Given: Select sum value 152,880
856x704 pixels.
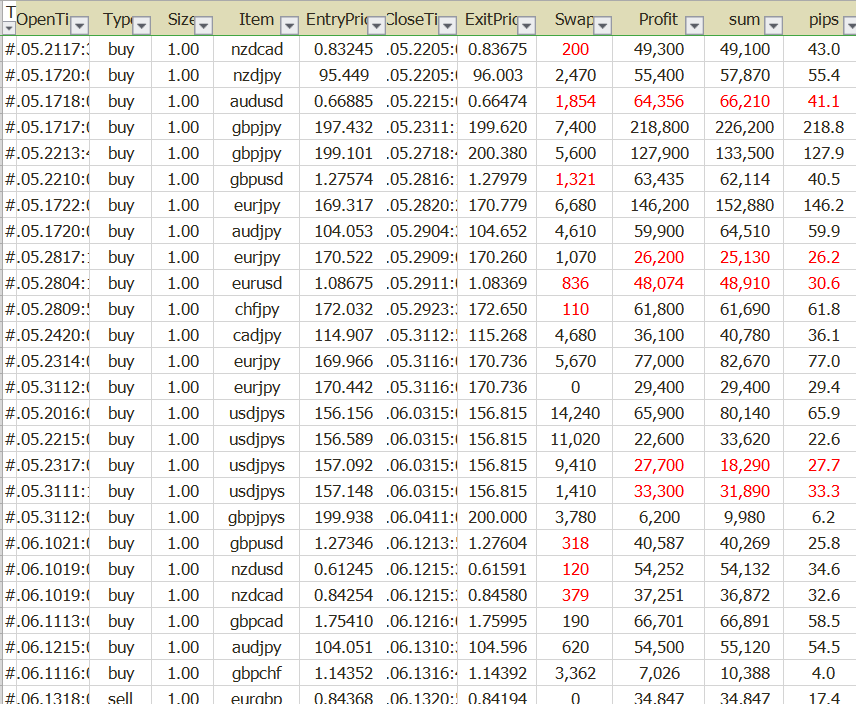Looking at the screenshot, I should (744, 205).
